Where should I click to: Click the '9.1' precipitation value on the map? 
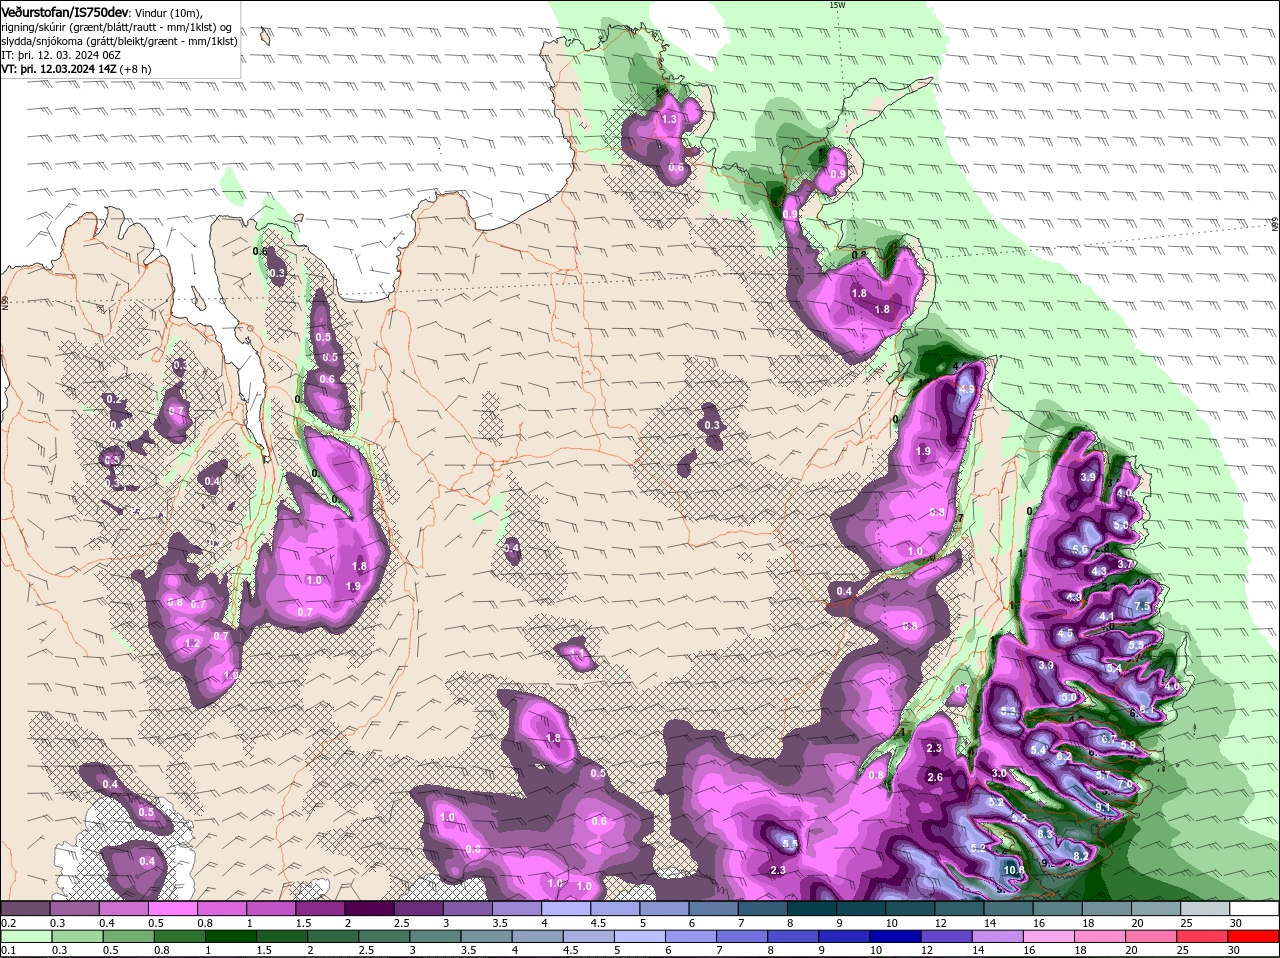(x=1102, y=807)
